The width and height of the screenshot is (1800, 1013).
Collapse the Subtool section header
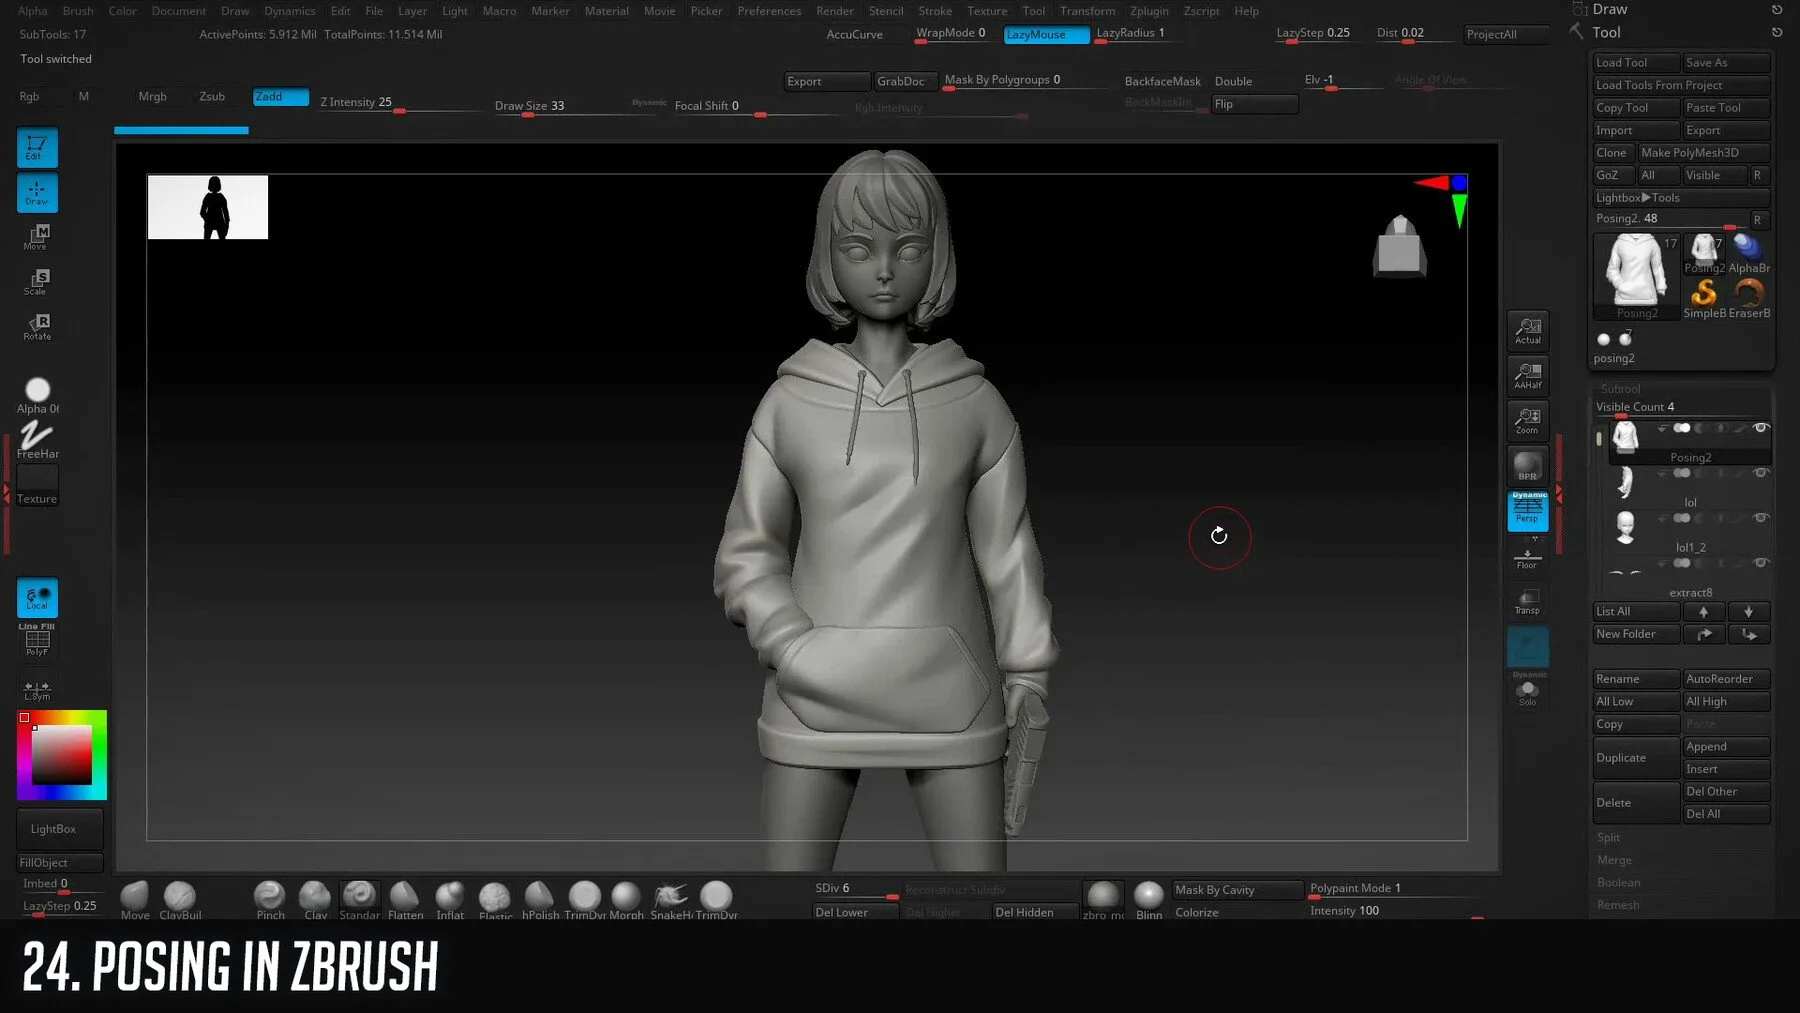[1620, 389]
